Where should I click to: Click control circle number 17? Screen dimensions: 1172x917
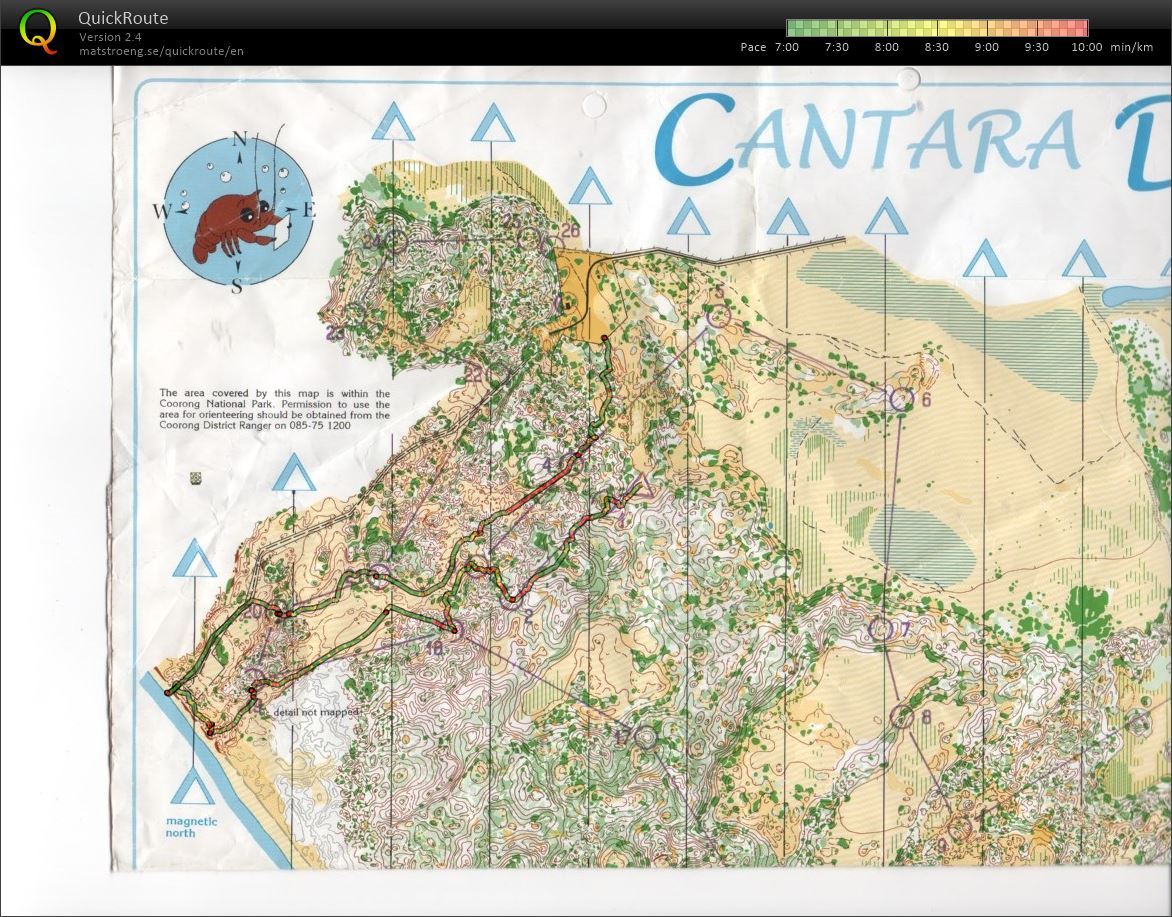[x=646, y=738]
